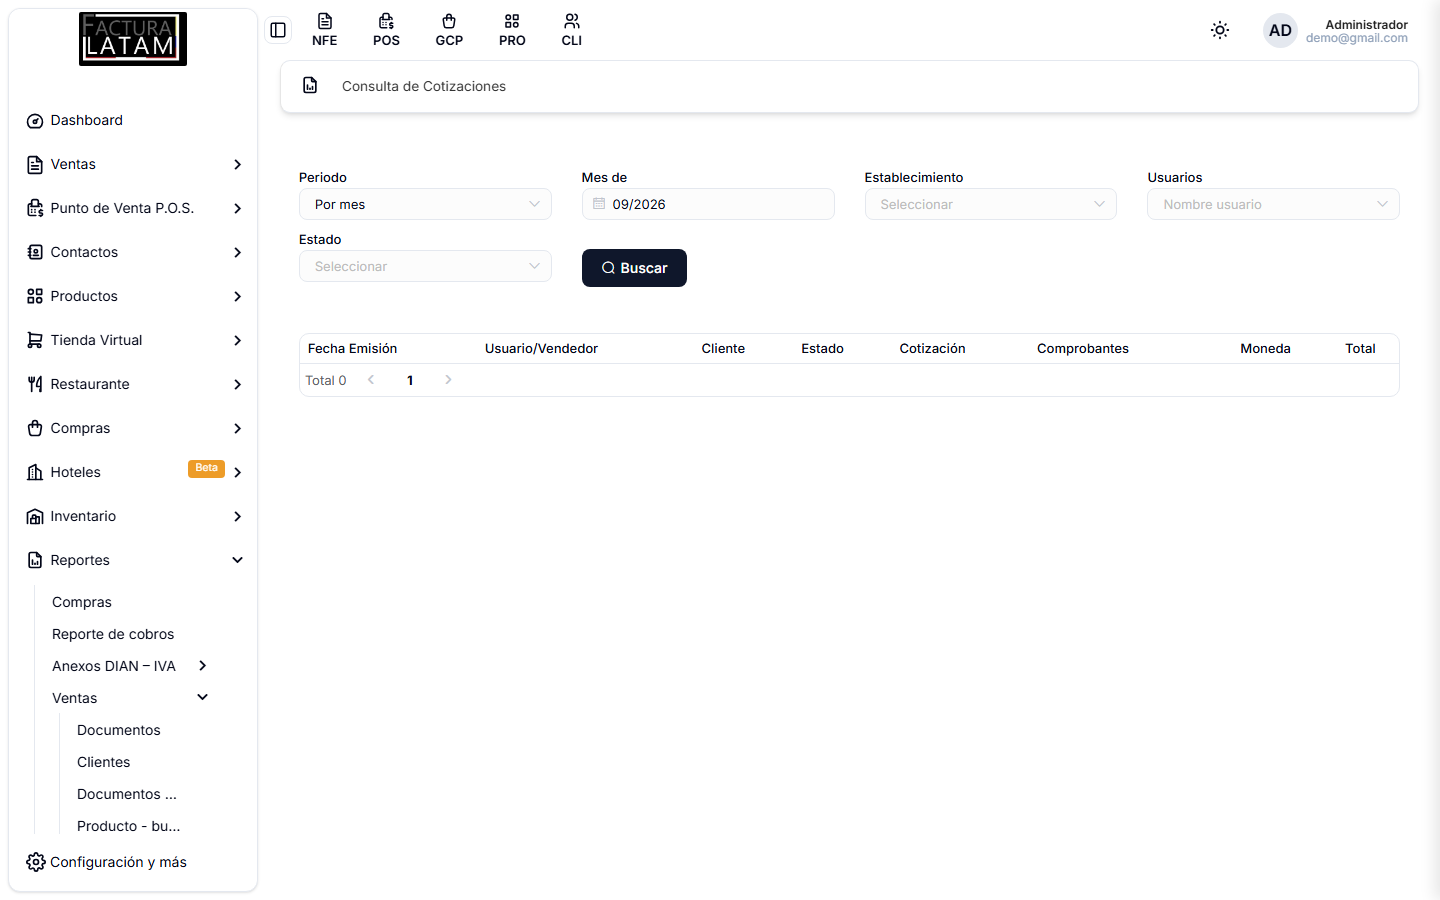Viewport: 1440px width, 900px height.
Task: Click the Buscar button
Action: pos(634,268)
